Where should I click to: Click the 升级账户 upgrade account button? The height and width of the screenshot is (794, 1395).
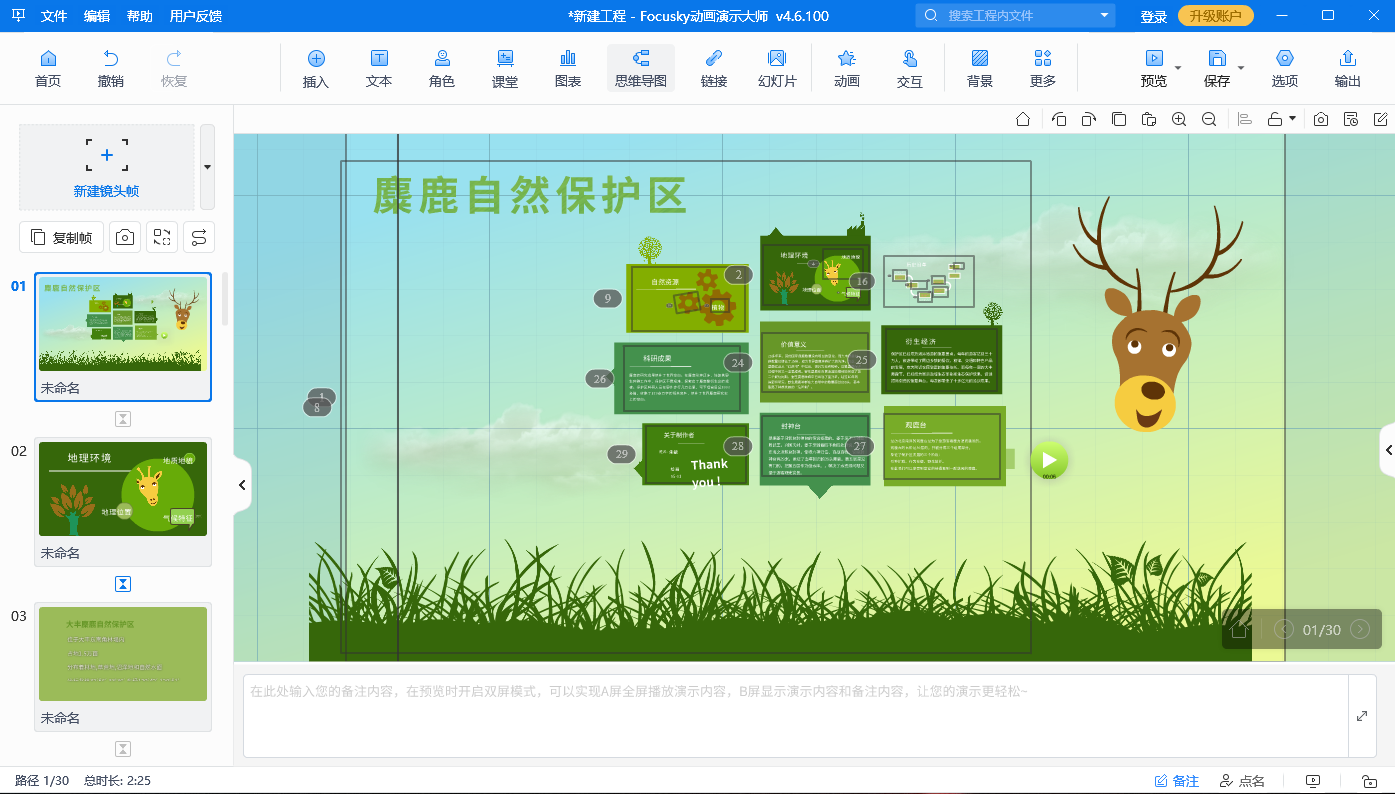pyautogui.click(x=1215, y=16)
